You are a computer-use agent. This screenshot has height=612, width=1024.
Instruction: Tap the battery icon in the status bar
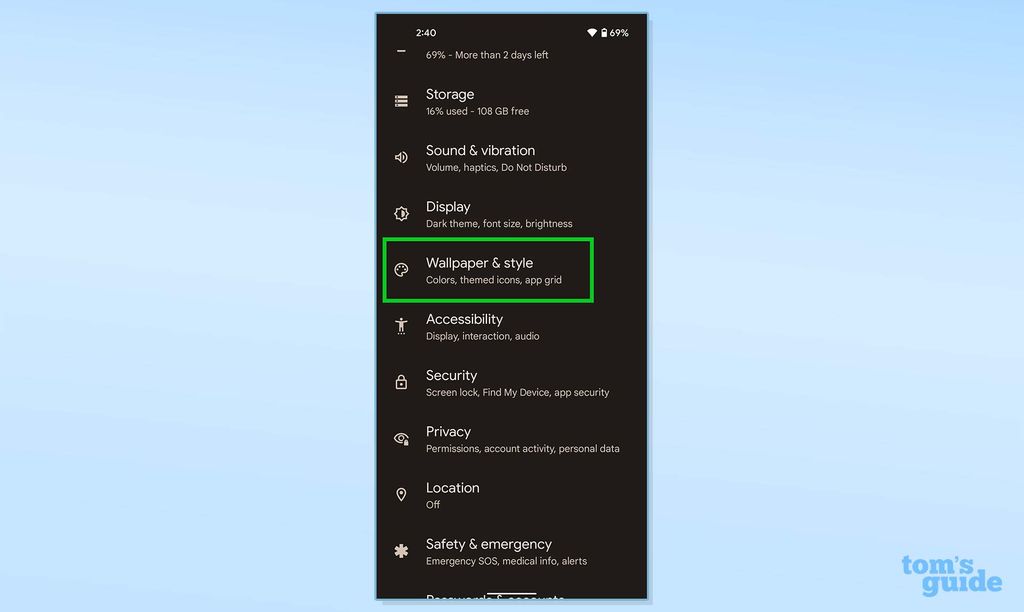(x=602, y=32)
